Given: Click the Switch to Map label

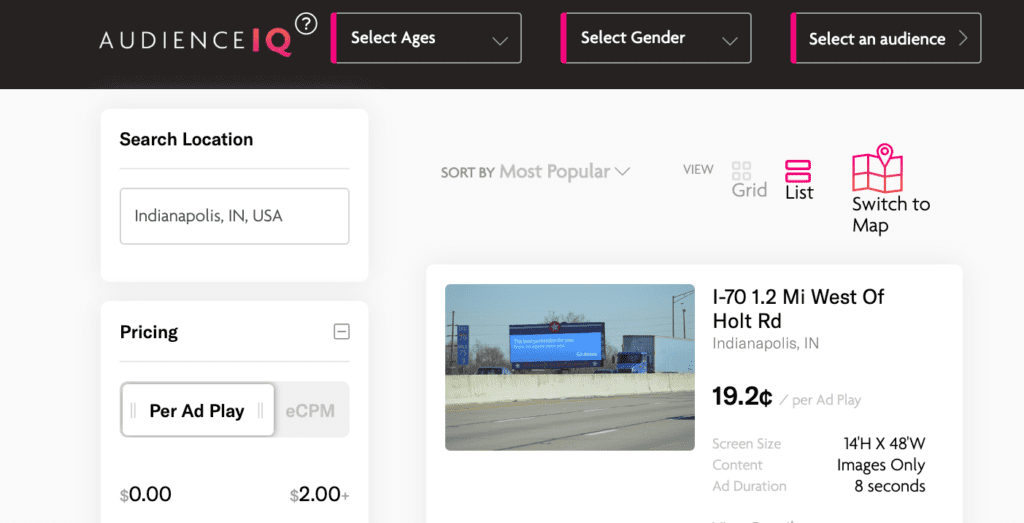Looking at the screenshot, I should [890, 214].
